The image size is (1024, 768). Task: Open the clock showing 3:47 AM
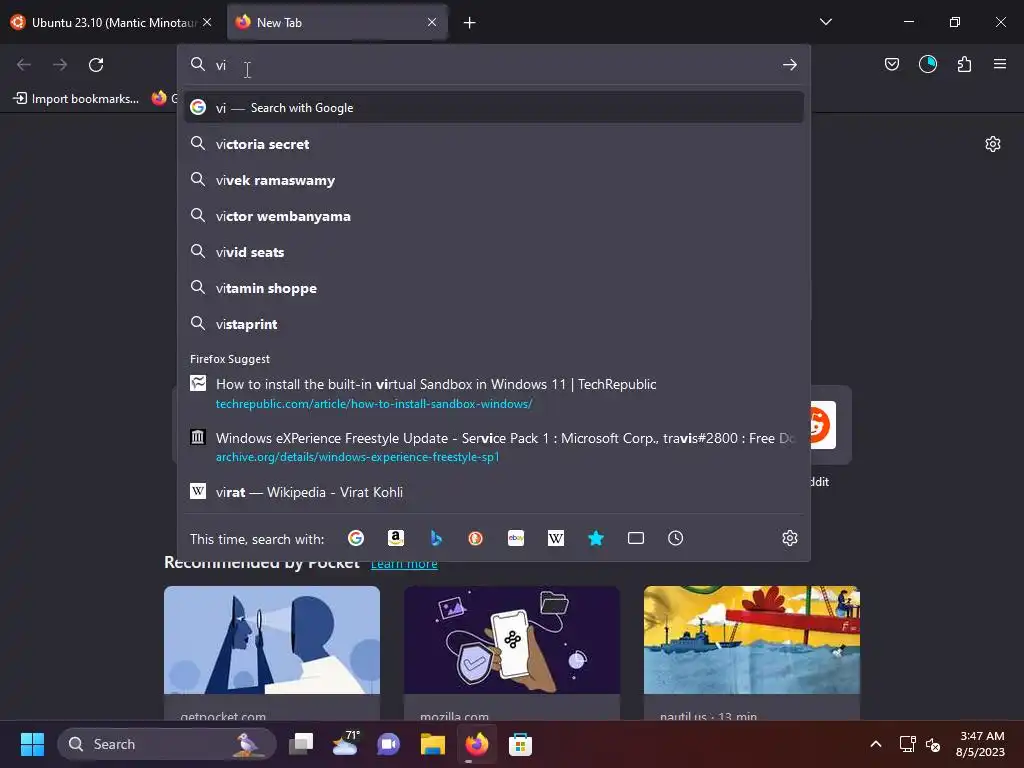coord(980,744)
